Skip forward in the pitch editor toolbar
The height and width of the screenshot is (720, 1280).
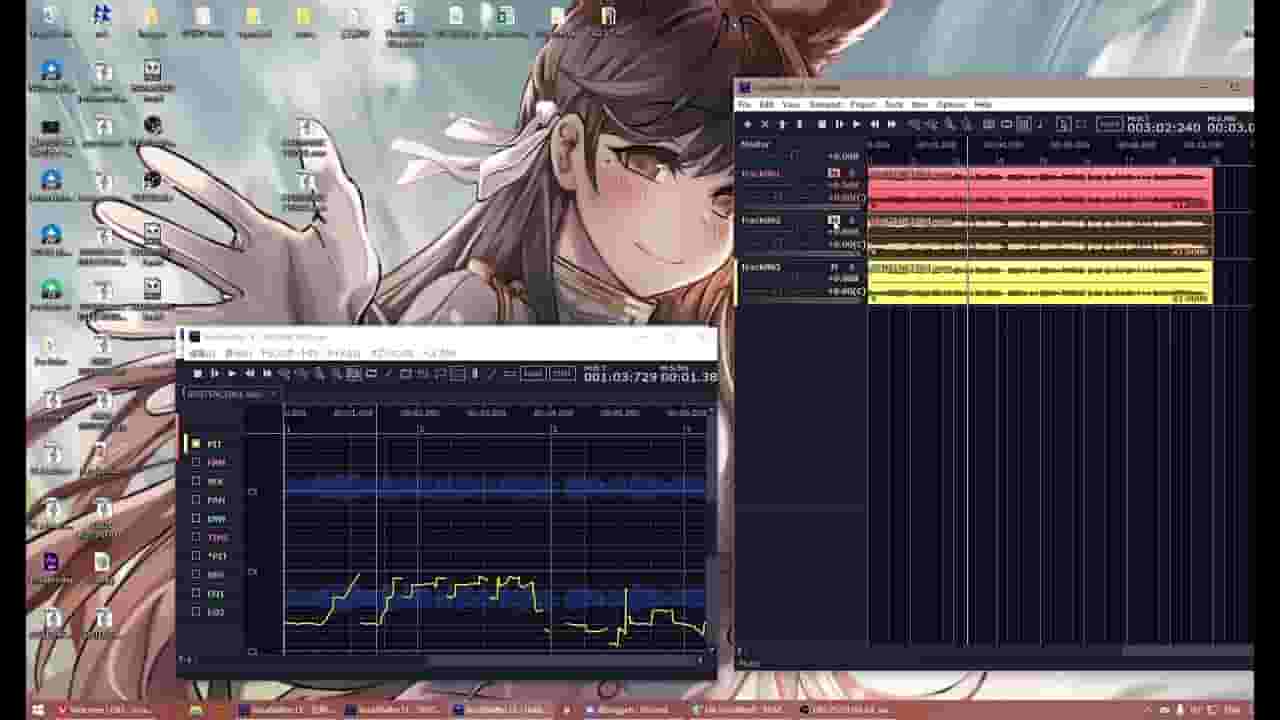(x=267, y=374)
